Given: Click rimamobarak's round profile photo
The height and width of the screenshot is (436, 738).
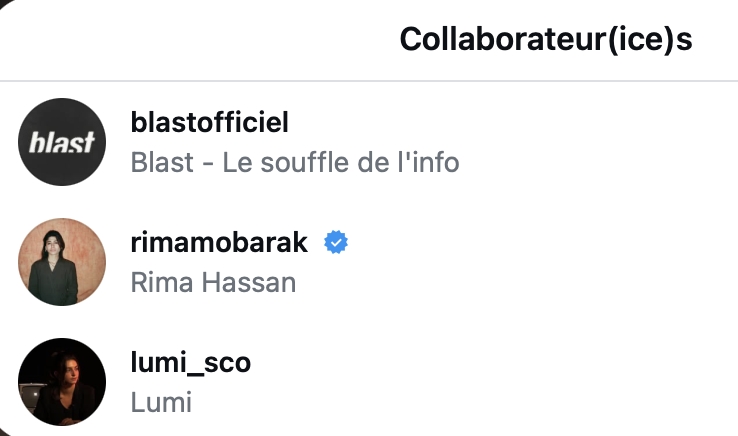Looking at the screenshot, I should point(62,262).
